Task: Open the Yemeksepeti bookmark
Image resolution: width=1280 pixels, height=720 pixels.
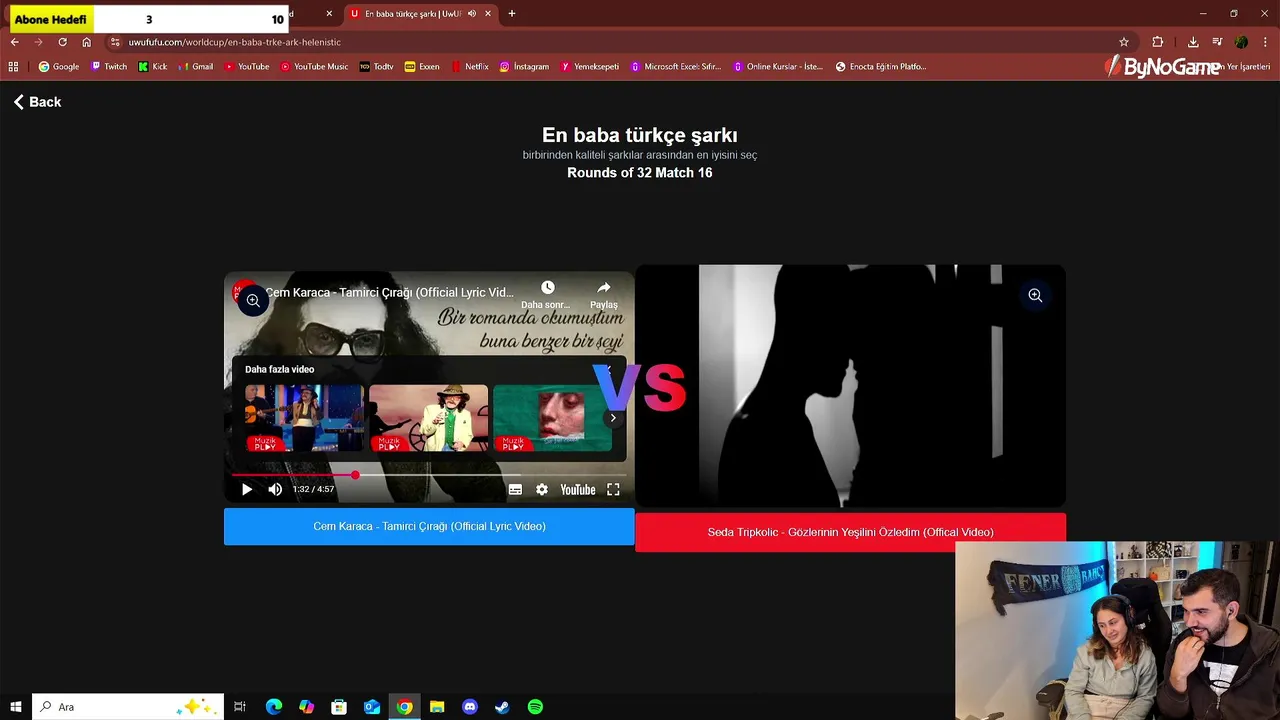Action: point(590,67)
